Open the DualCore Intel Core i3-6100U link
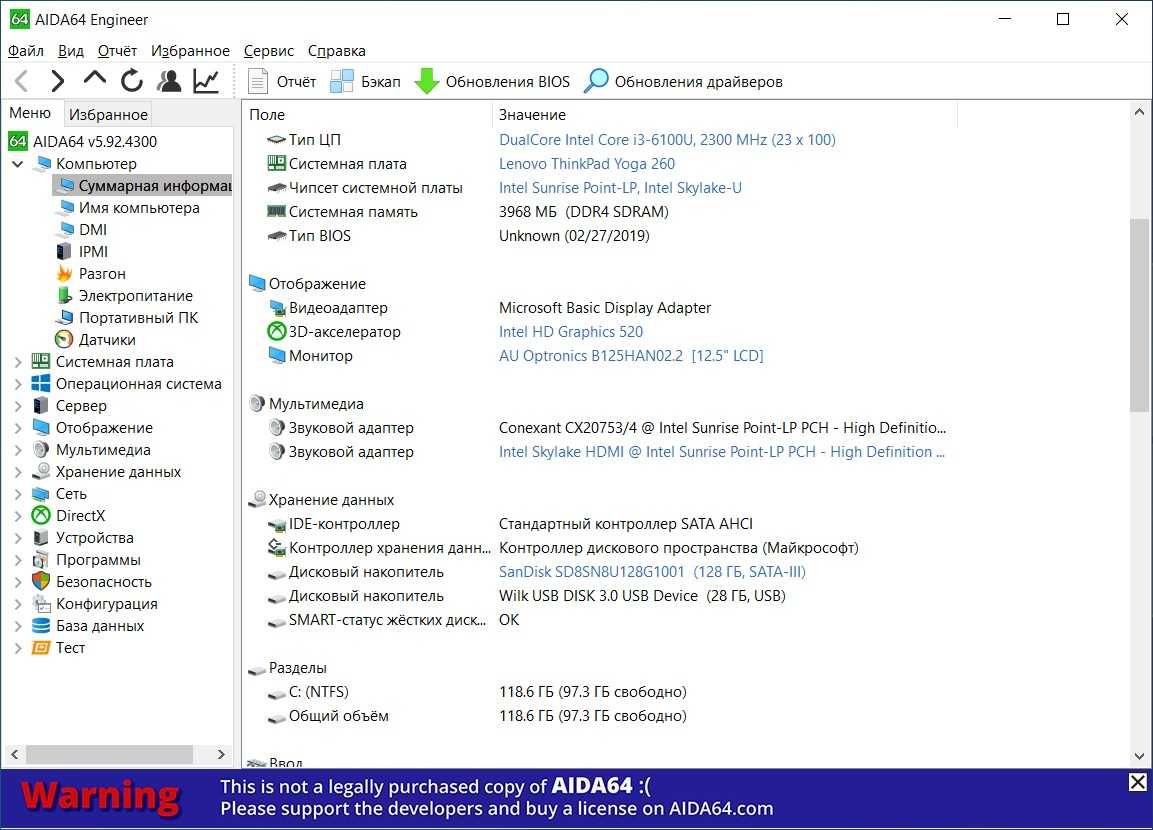This screenshot has width=1153, height=830. click(x=667, y=140)
